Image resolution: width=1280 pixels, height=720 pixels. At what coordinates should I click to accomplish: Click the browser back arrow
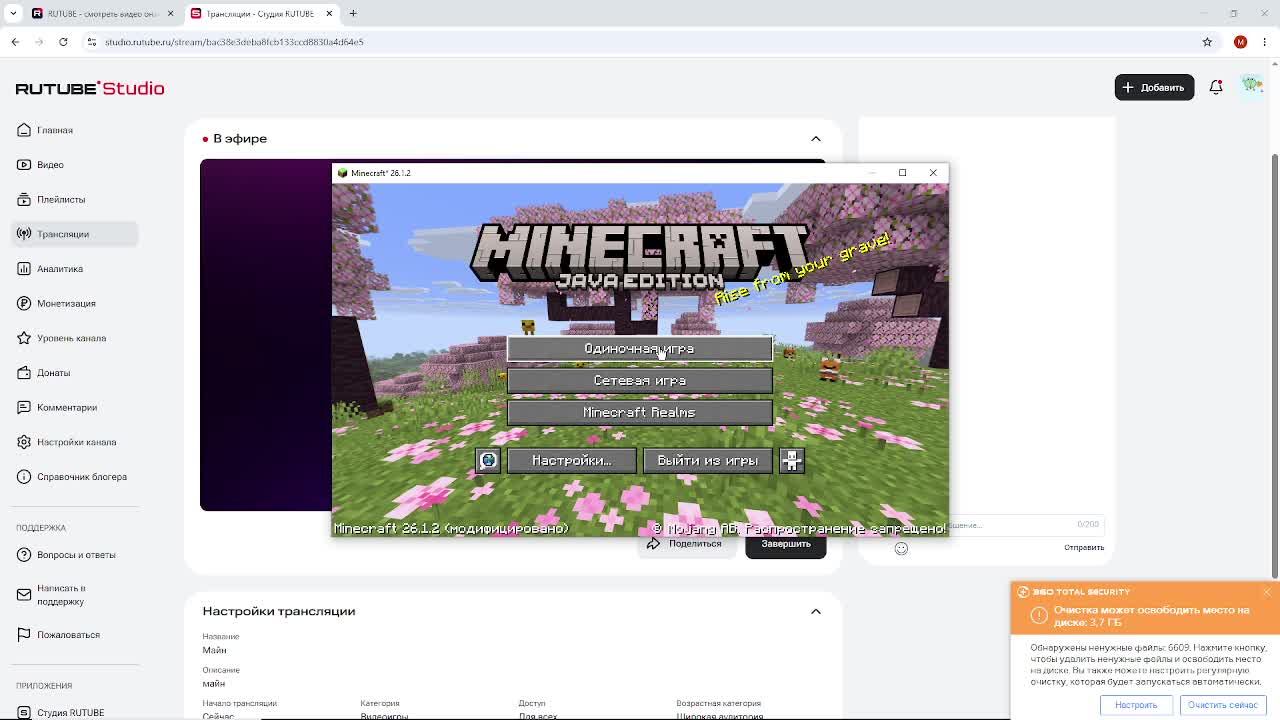tap(15, 42)
